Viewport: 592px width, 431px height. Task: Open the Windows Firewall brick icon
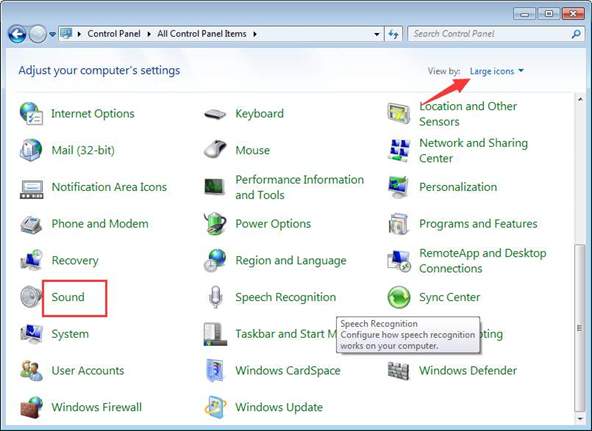click(31, 407)
